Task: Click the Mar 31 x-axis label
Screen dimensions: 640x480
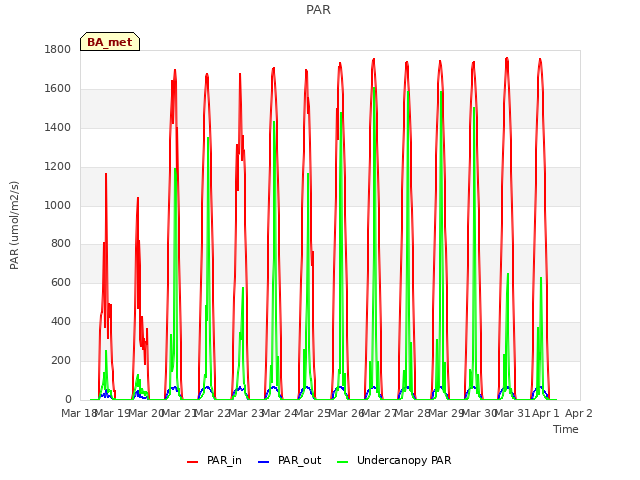Action: pos(513,413)
